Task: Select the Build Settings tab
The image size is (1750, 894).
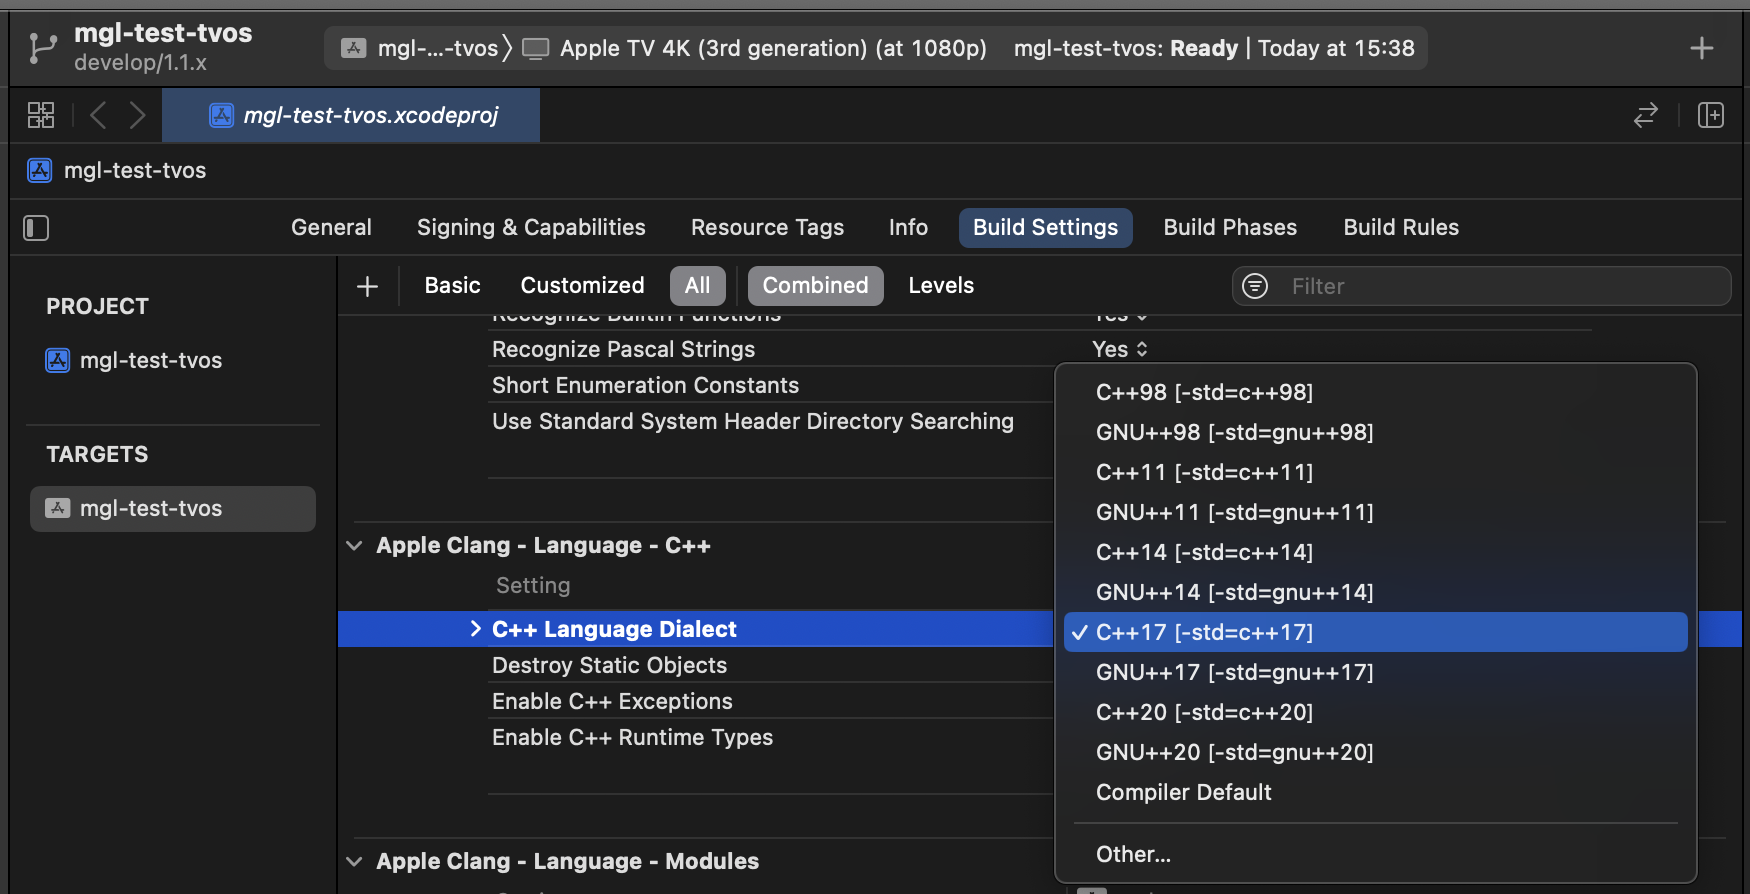Action: click(x=1045, y=228)
